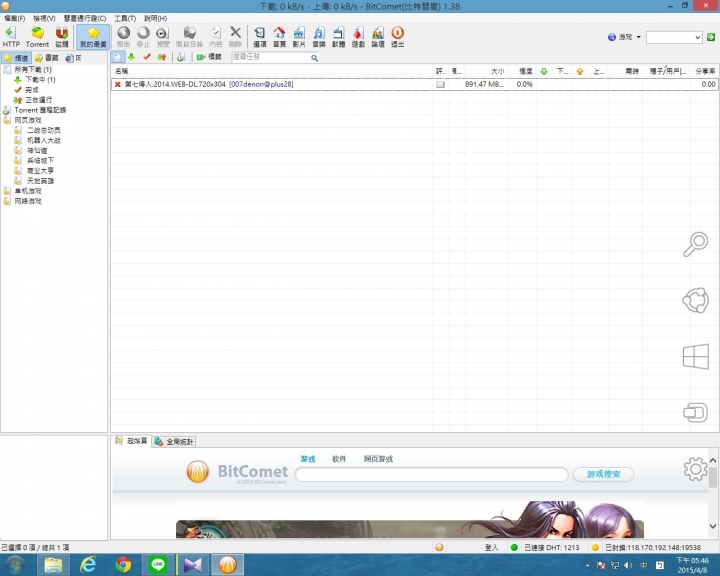The width and height of the screenshot is (720, 576).
Task: Click the Software toolbar icon
Action: tap(338, 37)
